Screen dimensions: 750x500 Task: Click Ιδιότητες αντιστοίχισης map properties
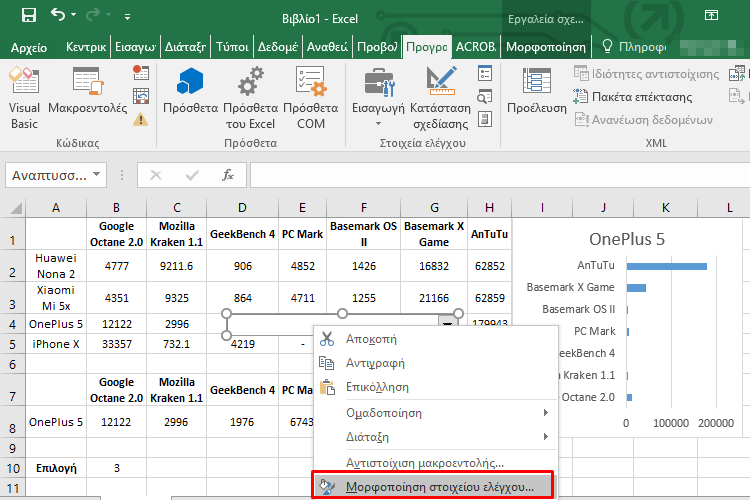(647, 74)
